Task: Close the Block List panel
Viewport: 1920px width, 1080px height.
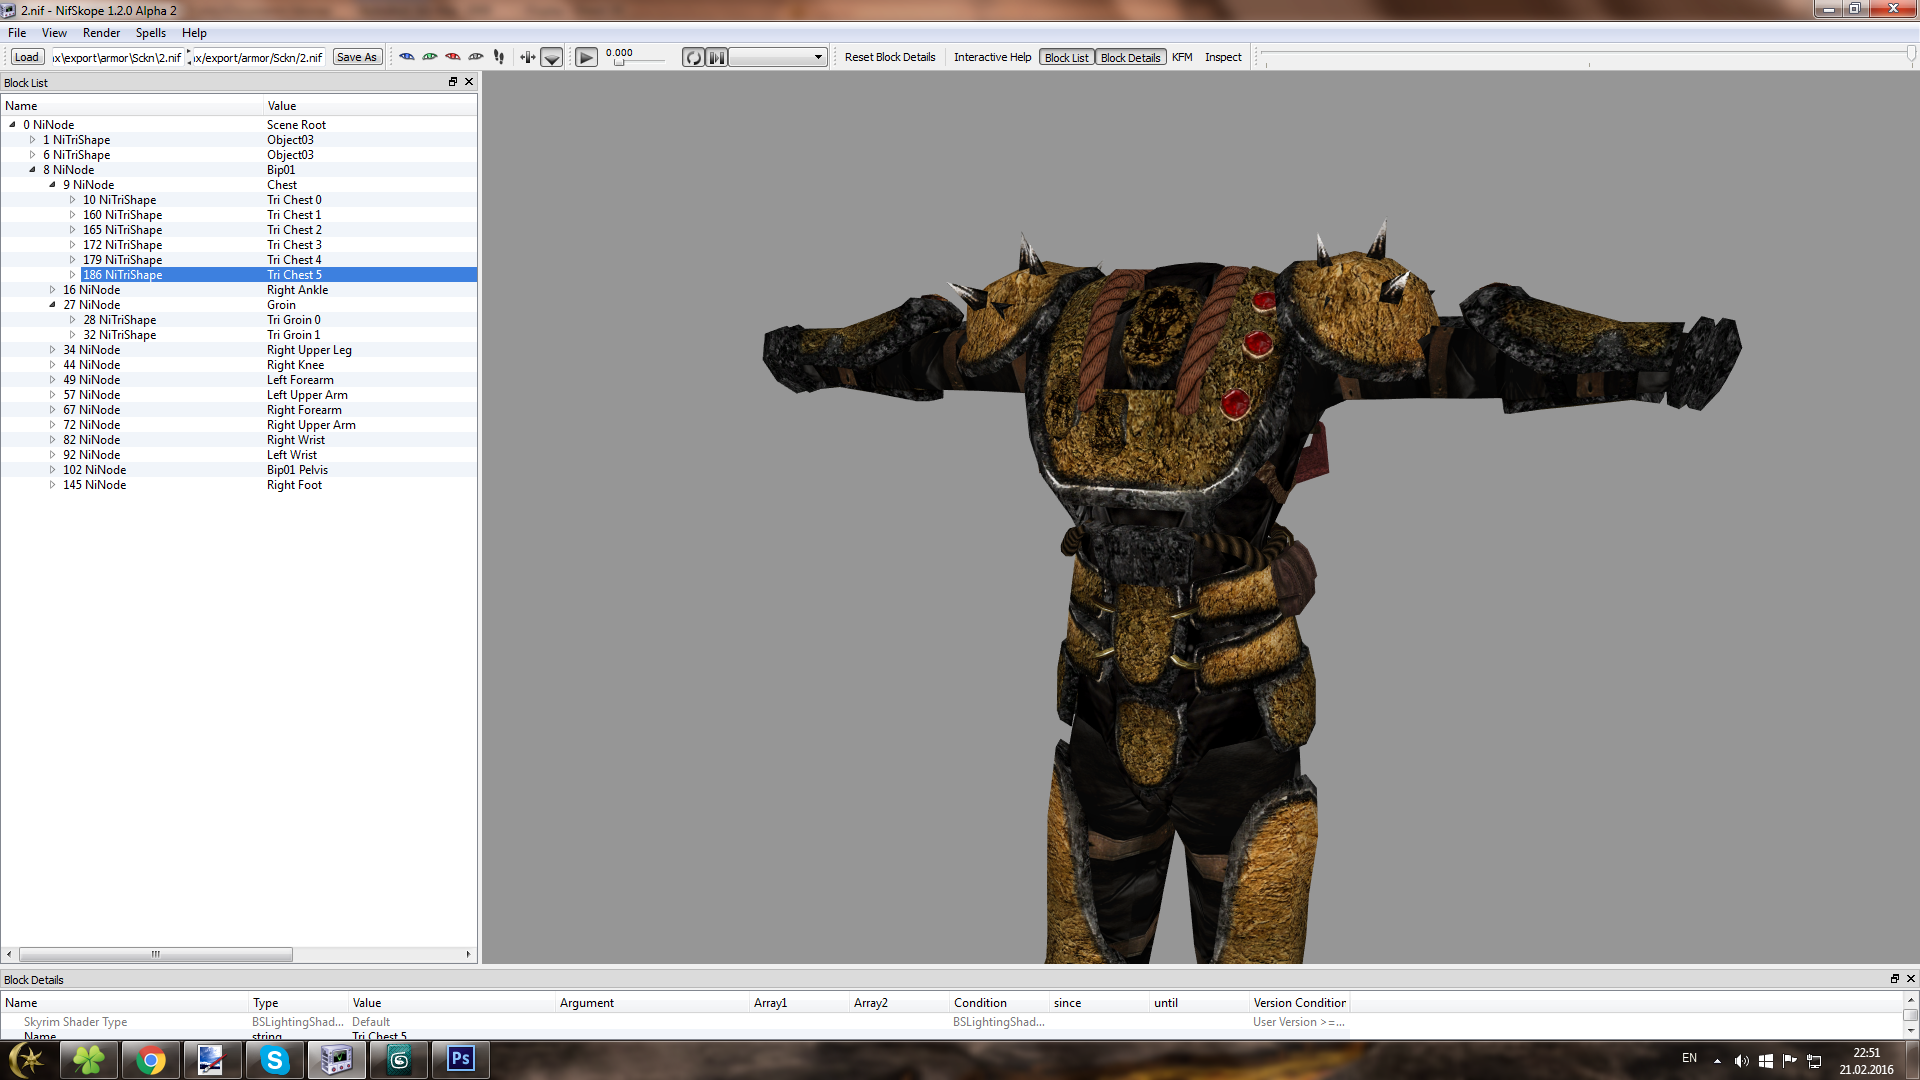Action: point(469,82)
